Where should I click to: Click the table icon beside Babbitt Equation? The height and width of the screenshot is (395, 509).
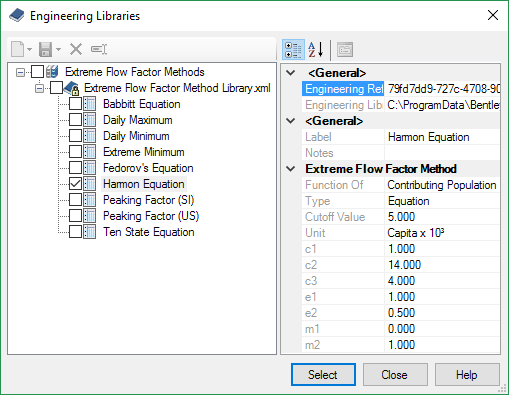90,104
